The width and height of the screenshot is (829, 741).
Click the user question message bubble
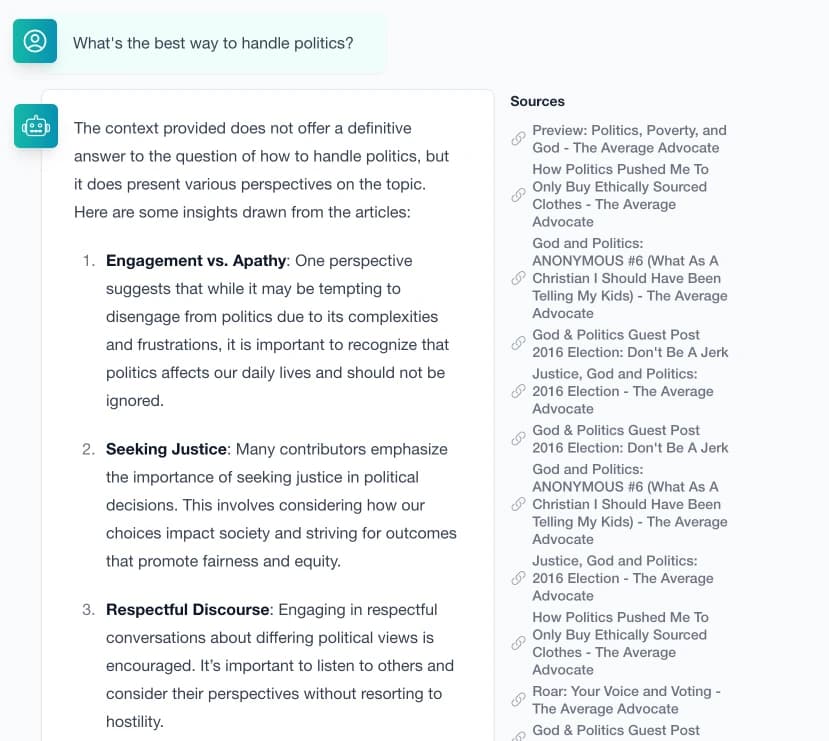[x=213, y=43]
